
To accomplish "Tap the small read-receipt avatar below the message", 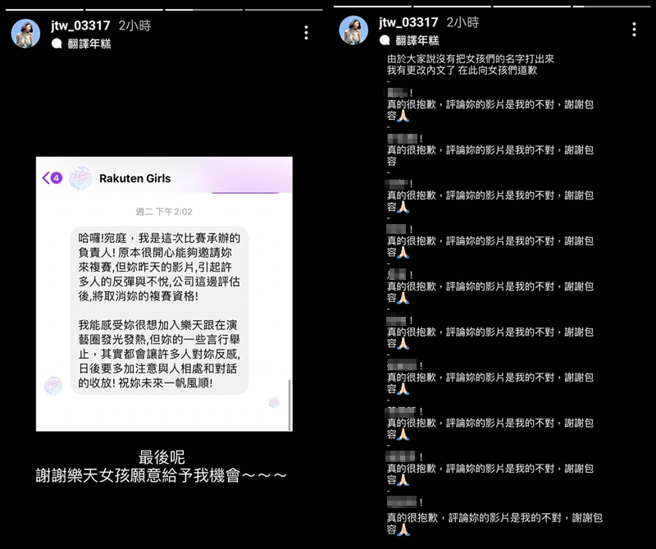I will click(274, 402).
